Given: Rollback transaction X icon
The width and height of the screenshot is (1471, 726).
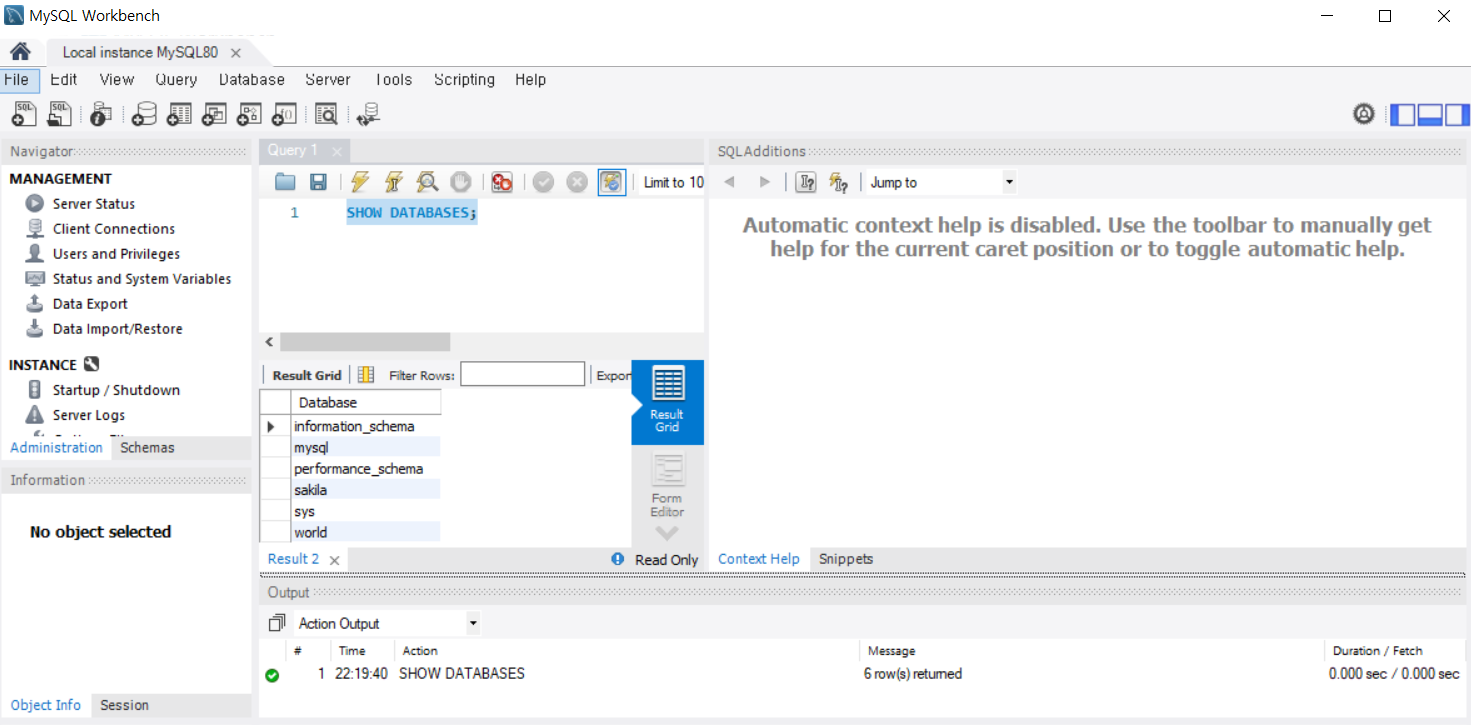Looking at the screenshot, I should (x=577, y=182).
